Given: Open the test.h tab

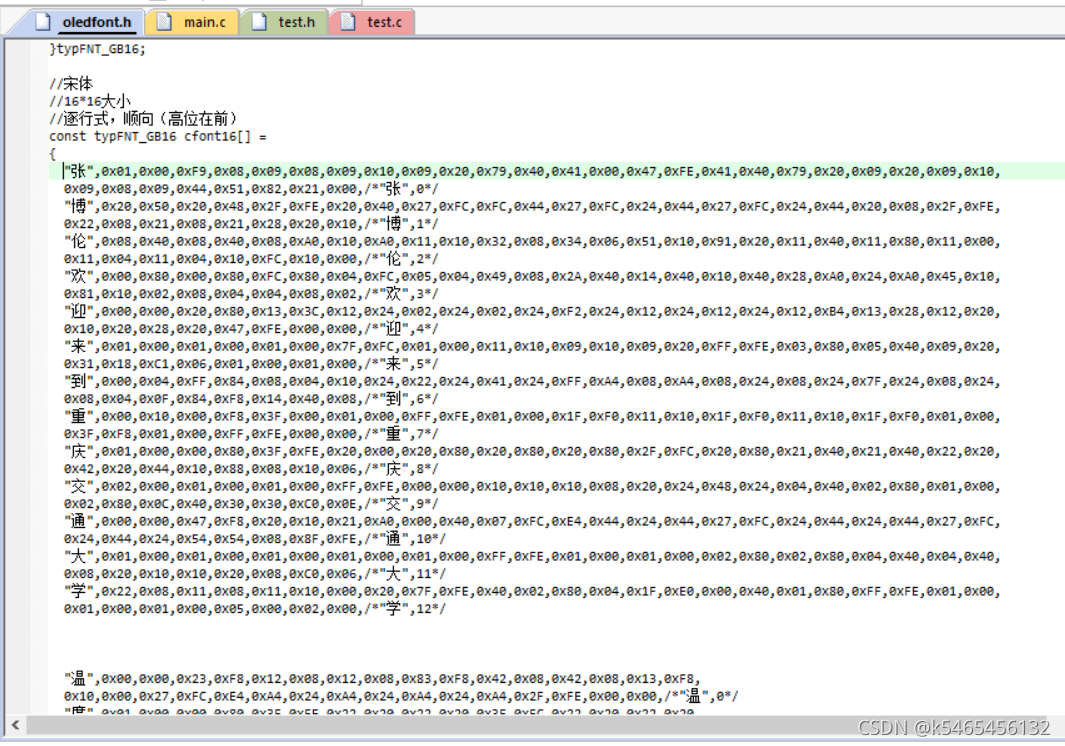Looking at the screenshot, I should click(x=284, y=22).
